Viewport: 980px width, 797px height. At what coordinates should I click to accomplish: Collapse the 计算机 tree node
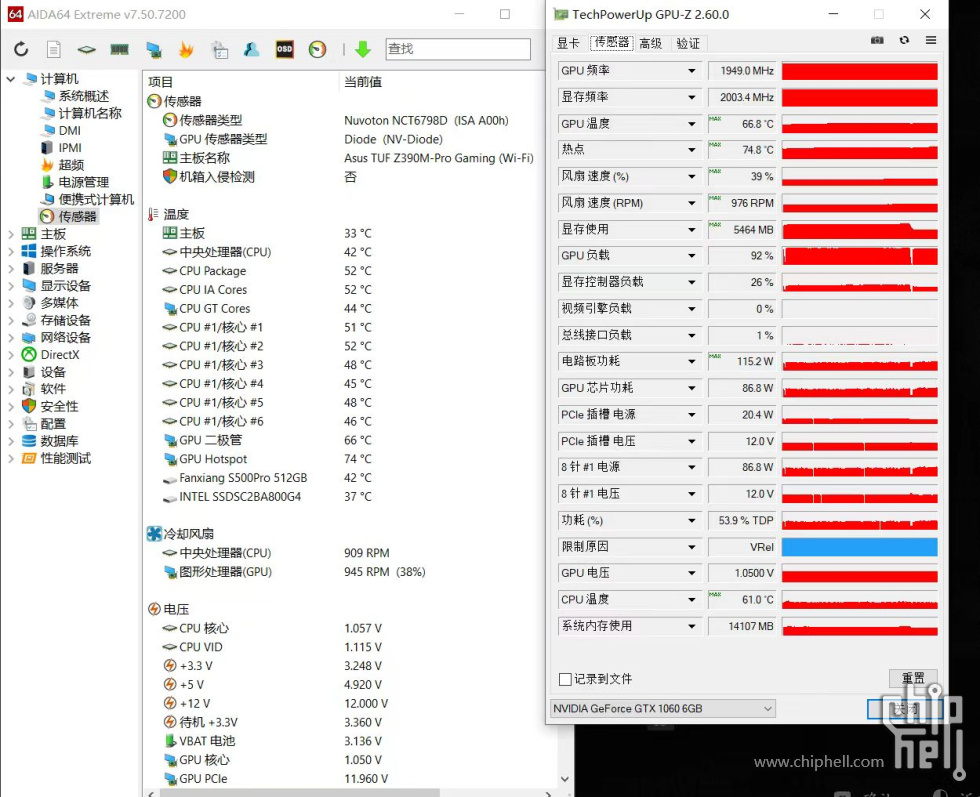[x=11, y=79]
